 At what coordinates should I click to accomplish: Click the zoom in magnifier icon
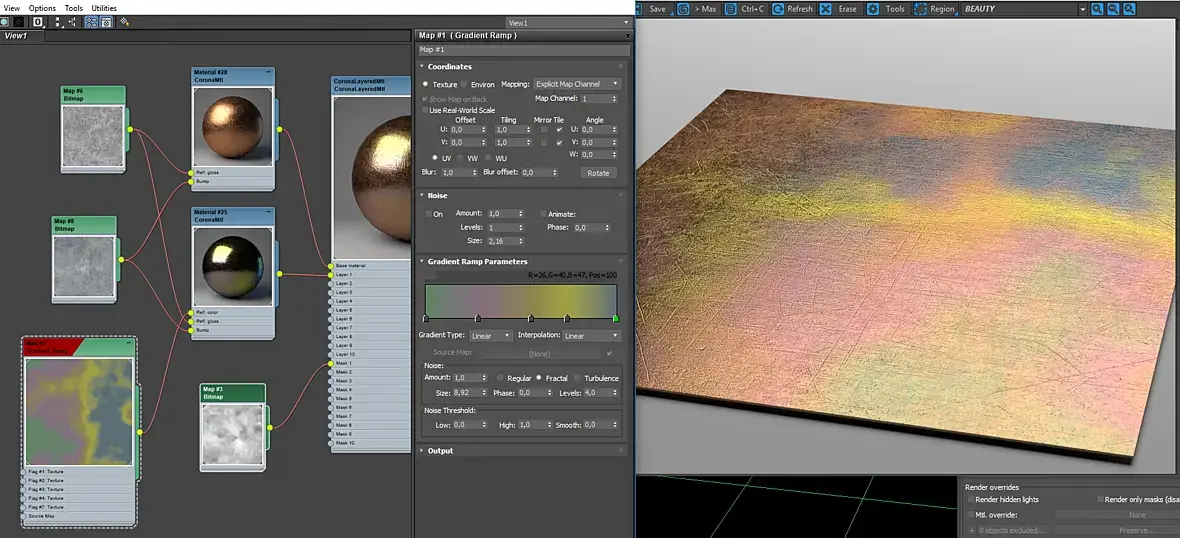1097,9
